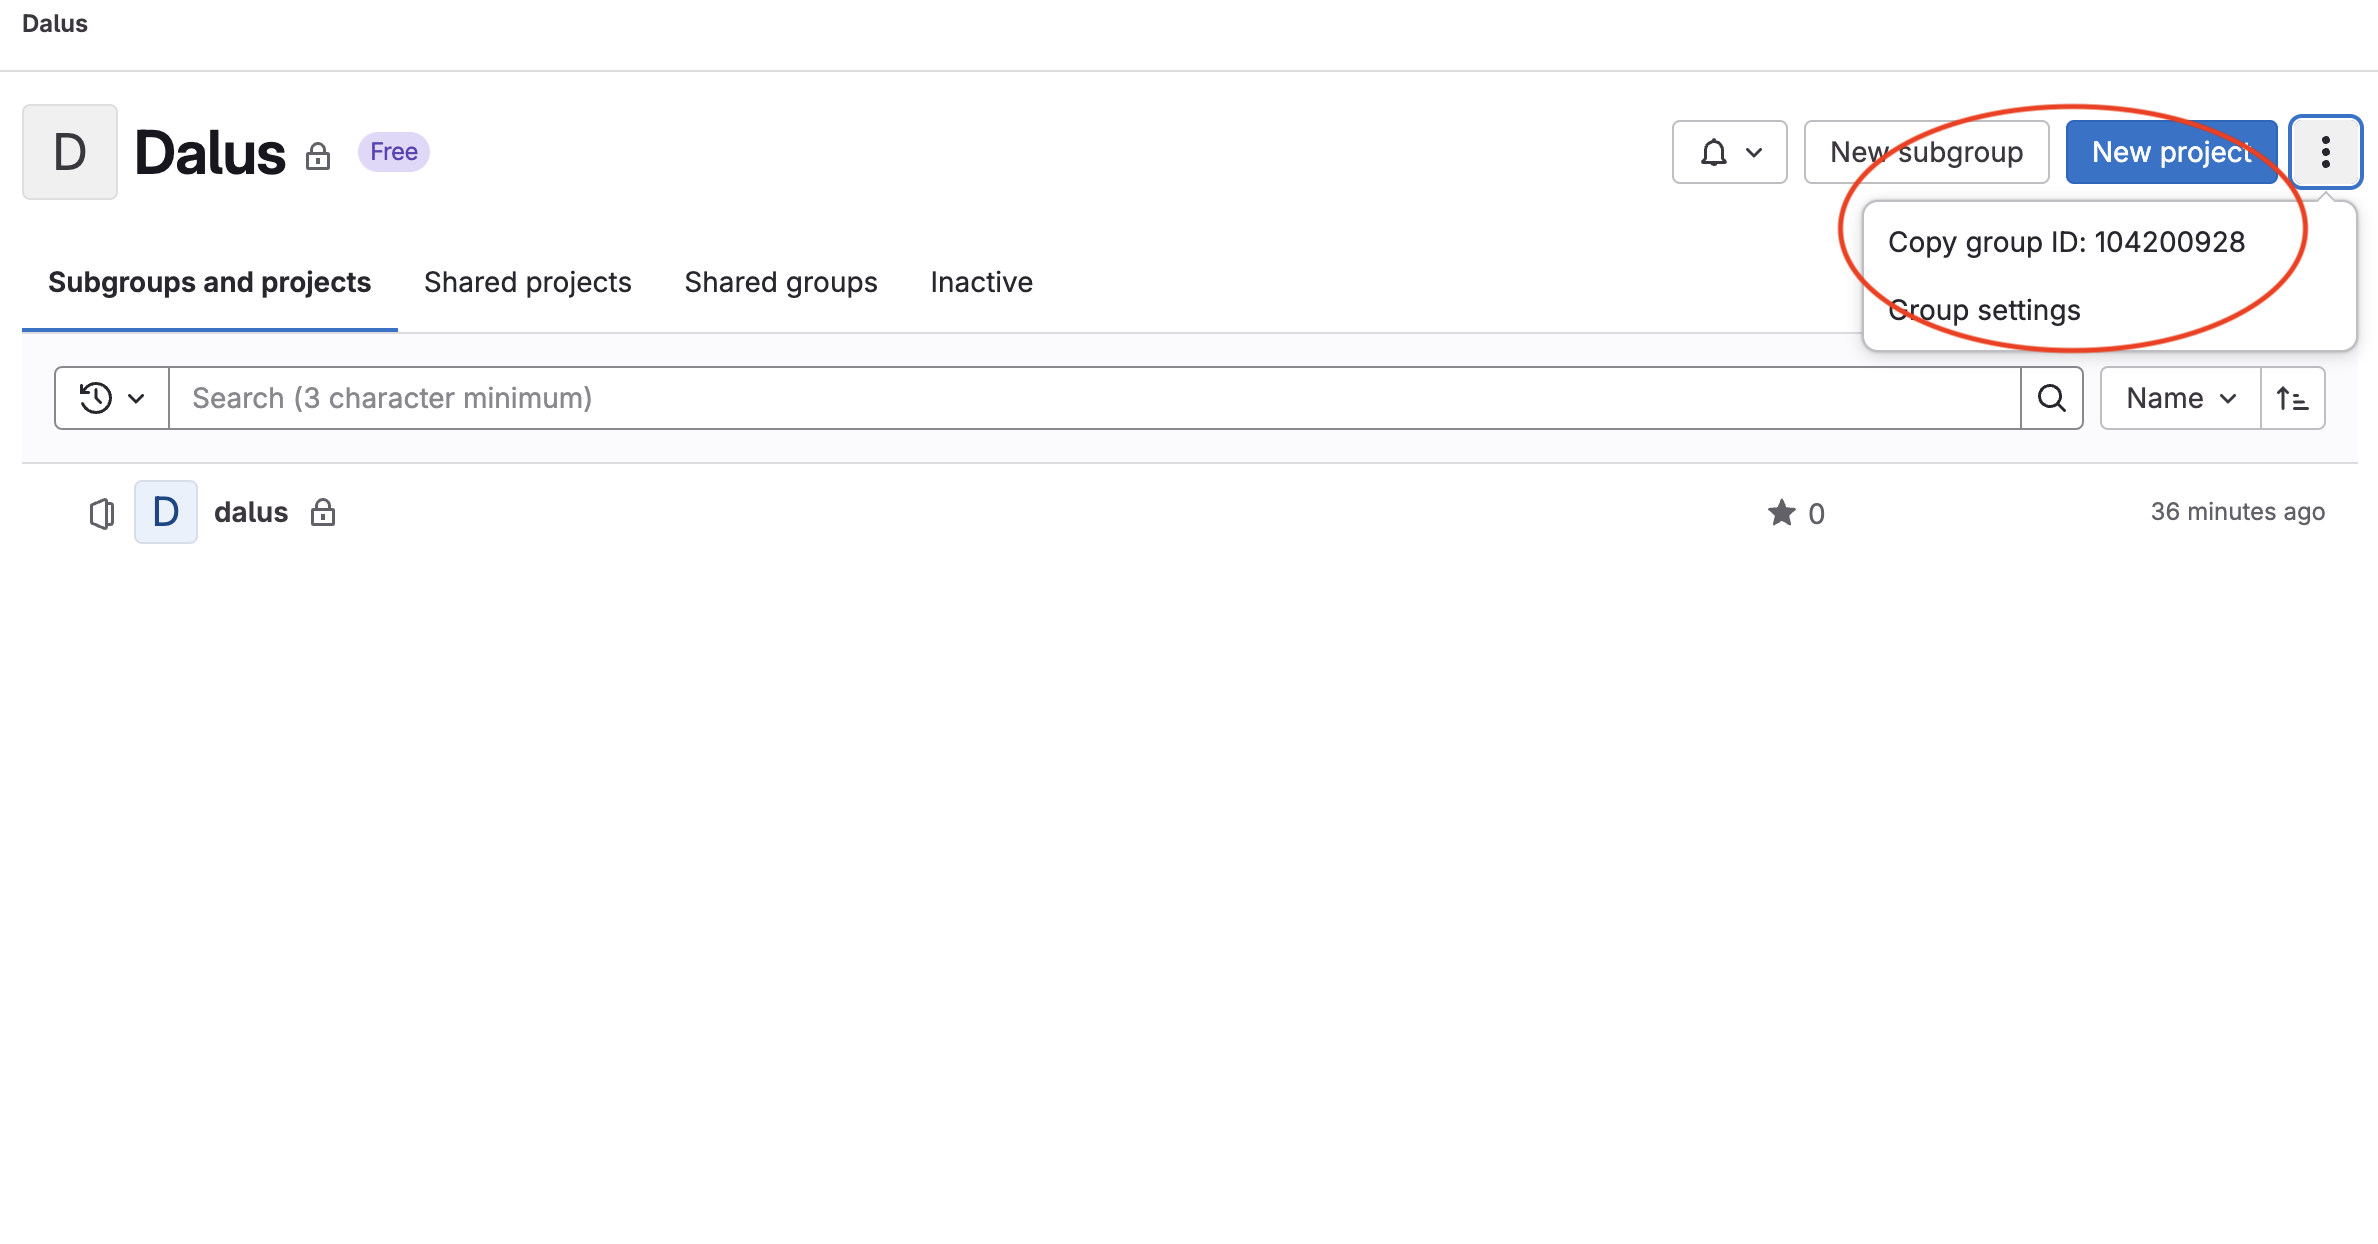Click the Dalus group avatar

pyautogui.click(x=69, y=151)
